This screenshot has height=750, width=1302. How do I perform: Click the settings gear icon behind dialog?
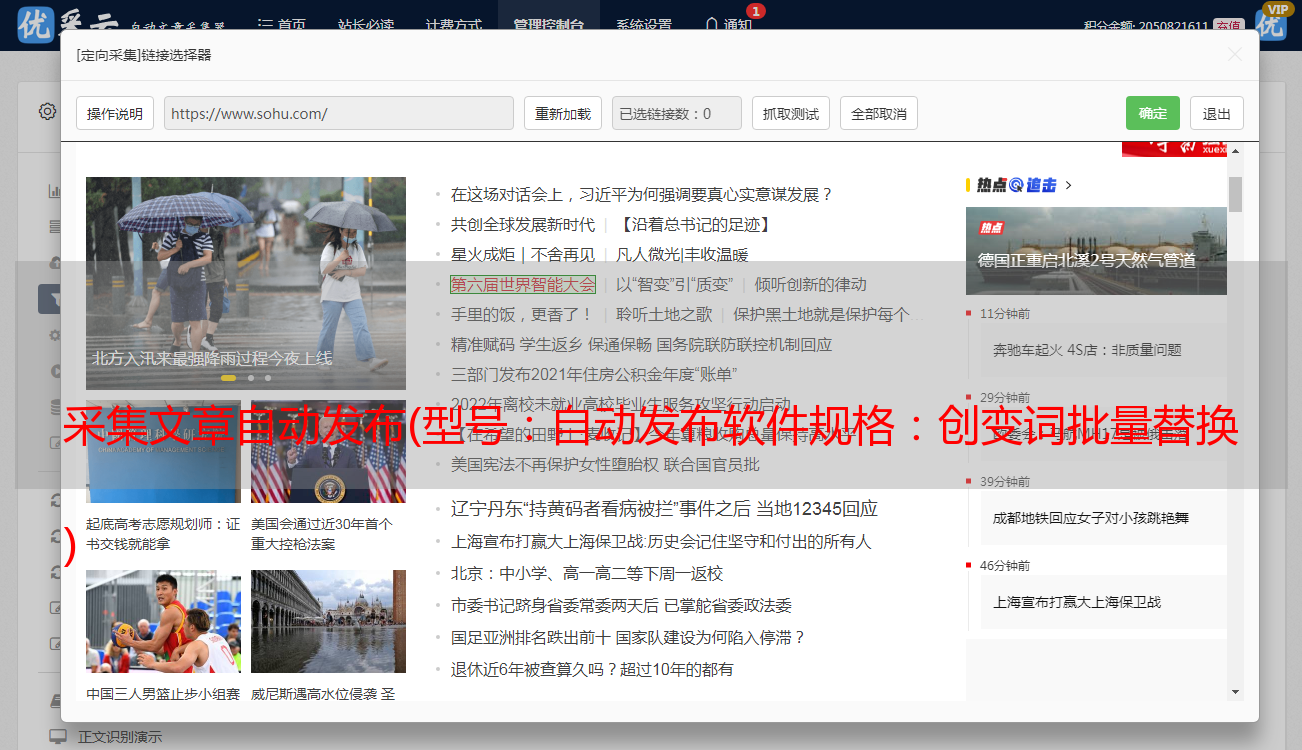point(47,111)
